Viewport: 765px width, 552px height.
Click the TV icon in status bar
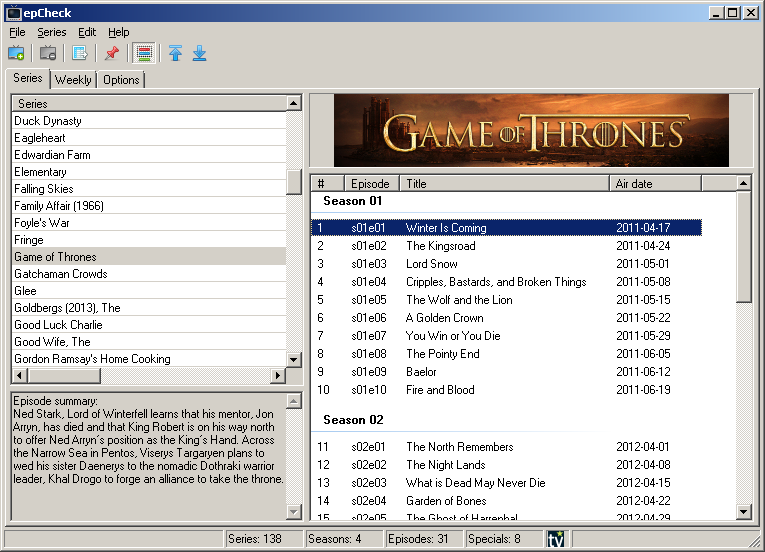coord(555,539)
